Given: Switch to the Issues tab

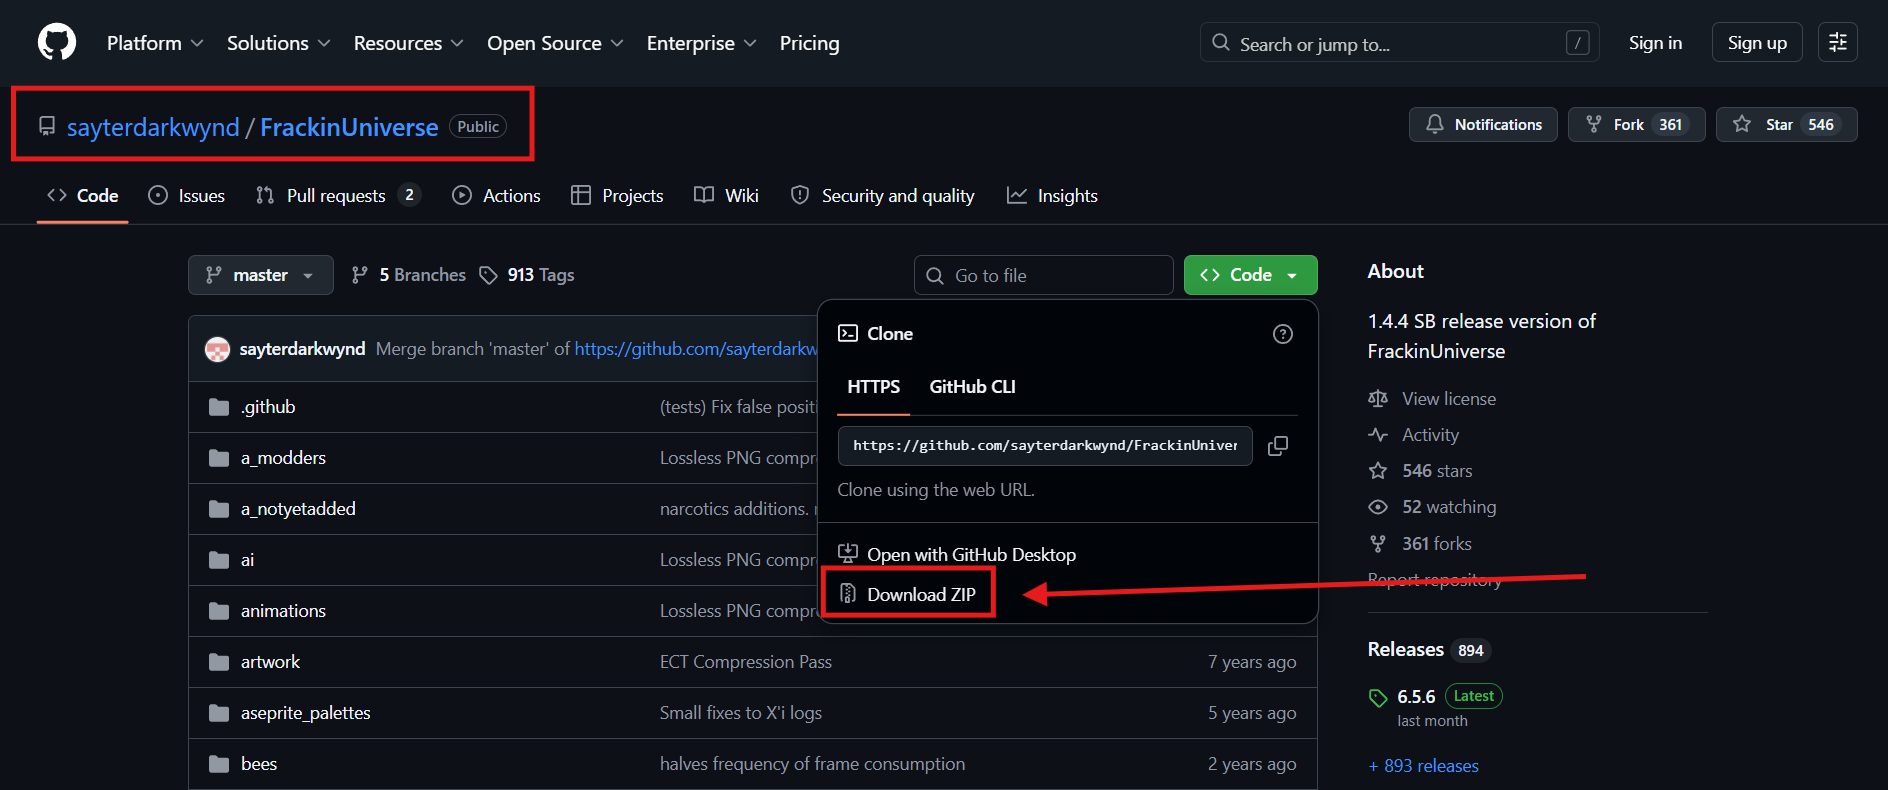Looking at the screenshot, I should (x=186, y=196).
